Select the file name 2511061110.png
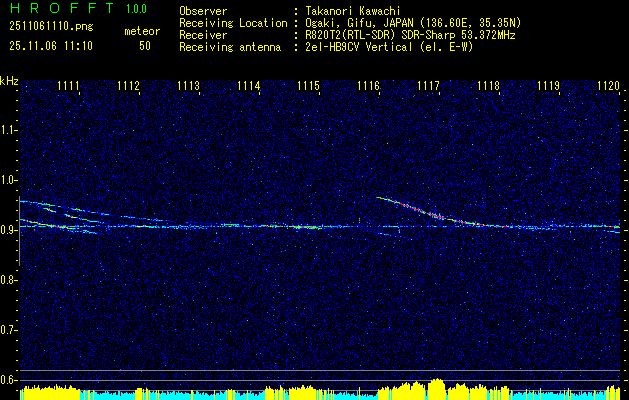629x400 pixels. (51, 26)
